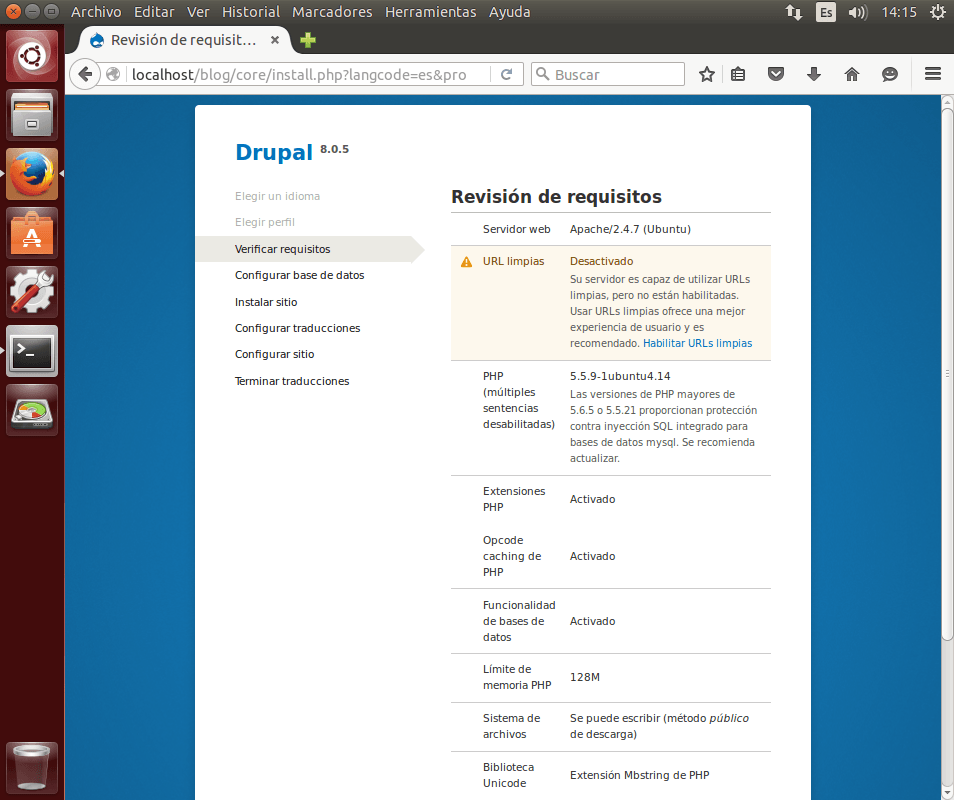Click the PHP version 5.5.9-1ubuntu4.14 text
This screenshot has height=800, width=954.
[x=620, y=376]
